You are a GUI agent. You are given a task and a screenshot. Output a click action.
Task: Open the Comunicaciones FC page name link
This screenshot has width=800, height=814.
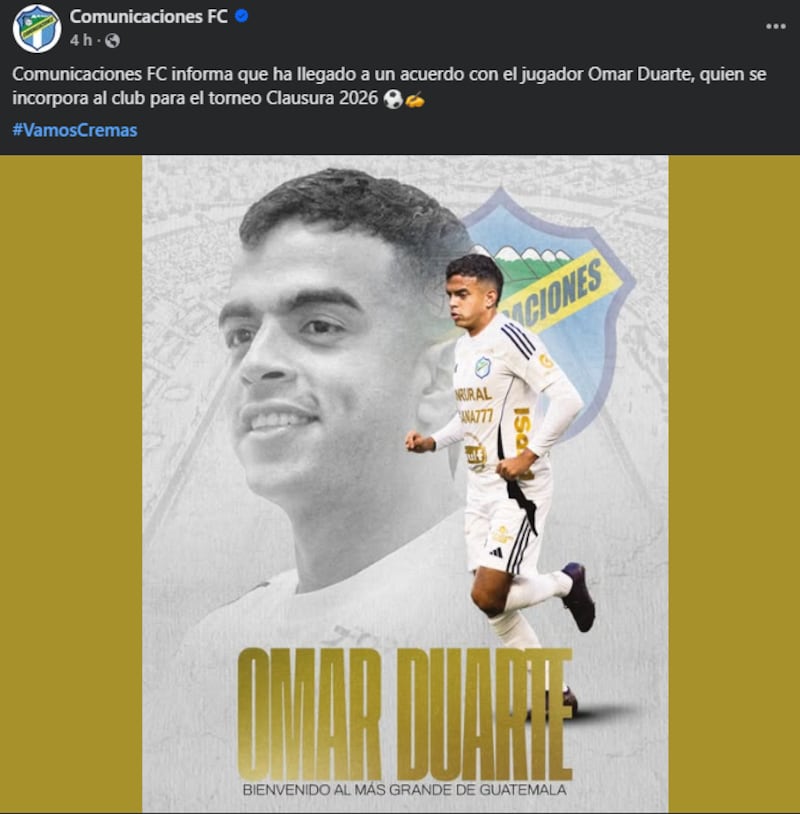pos(148,17)
